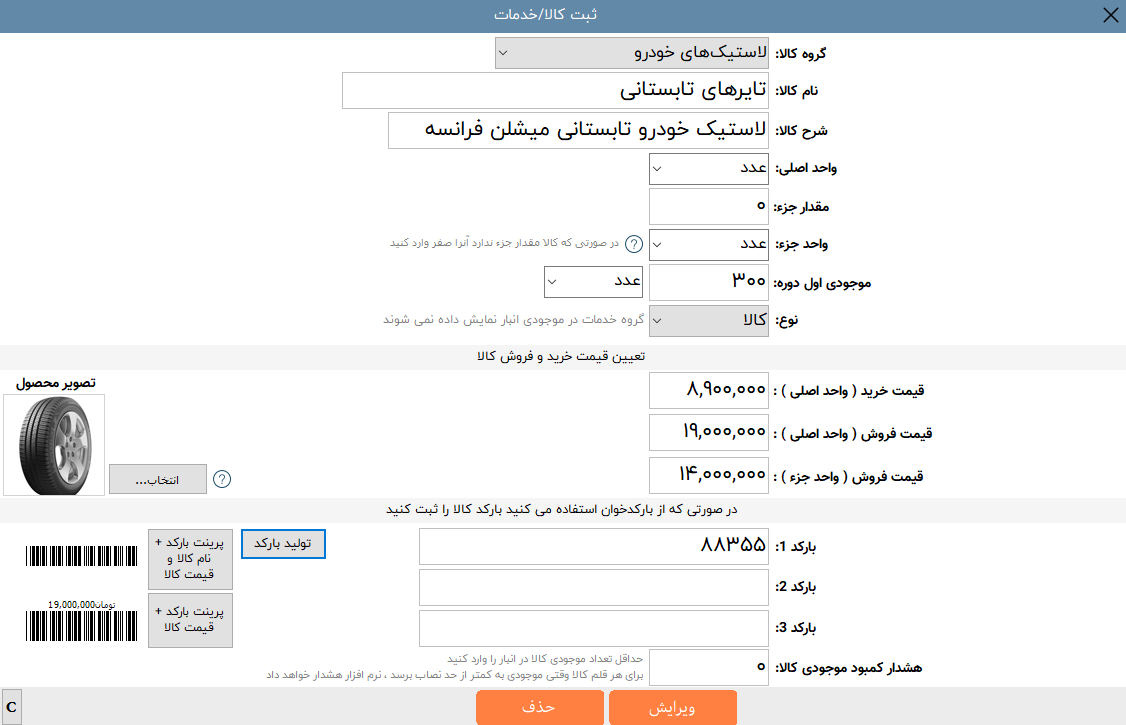The width and height of the screenshot is (1126, 725).
Task: Click the پرینت بارکد + قیمت کالا button
Action: (x=190, y=620)
